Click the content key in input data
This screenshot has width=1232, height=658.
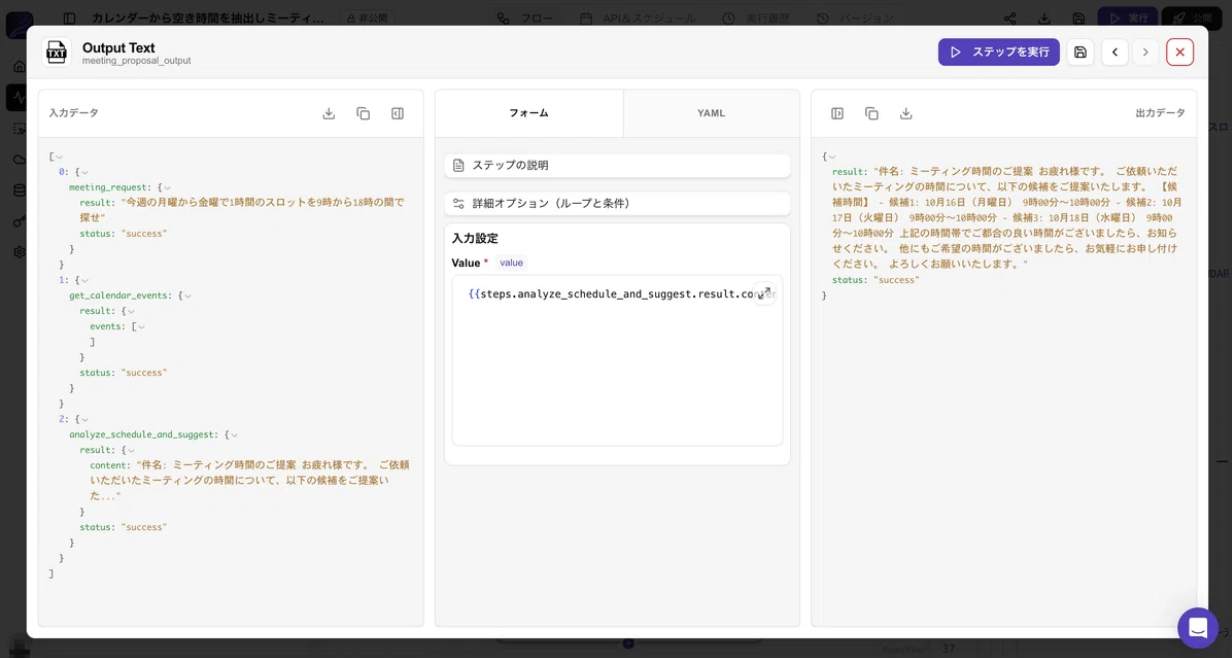109,465
